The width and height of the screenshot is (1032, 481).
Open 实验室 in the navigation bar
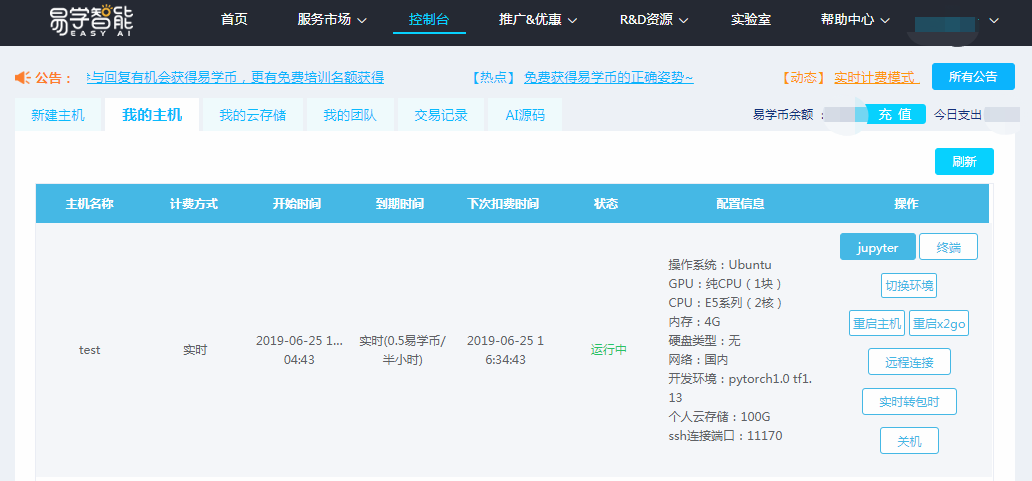click(750, 20)
